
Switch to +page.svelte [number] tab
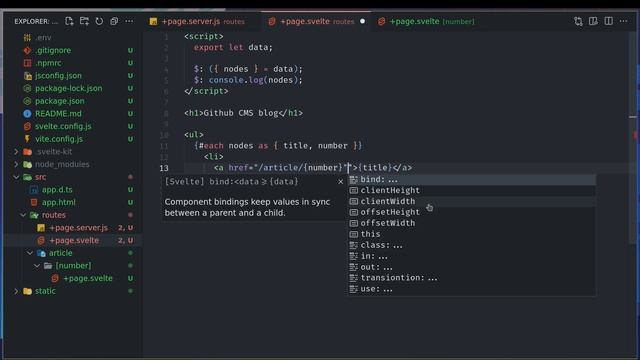click(x=427, y=21)
